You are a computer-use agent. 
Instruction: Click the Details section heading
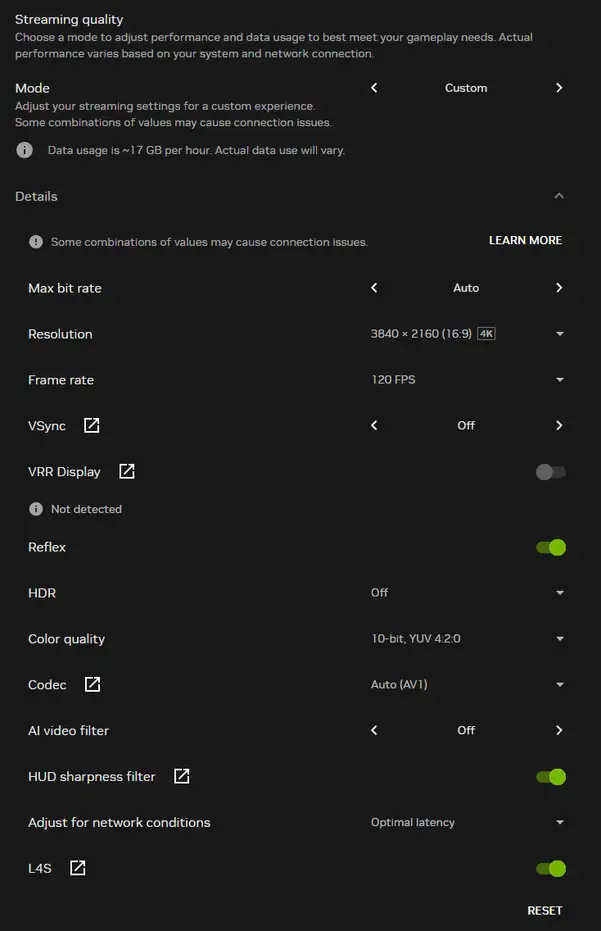pos(36,197)
